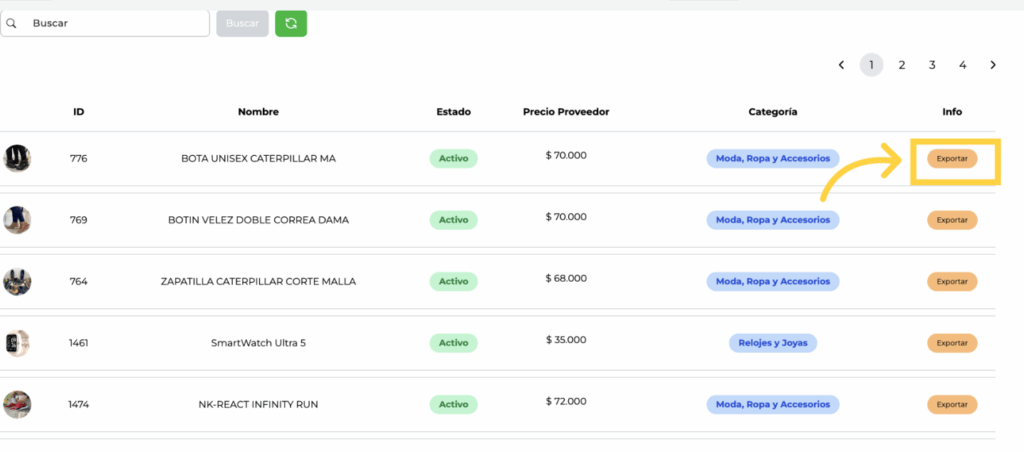Open the Bota Unisex Caterpillar product thumbnail
This screenshot has height=452, width=1024.
pos(17,158)
